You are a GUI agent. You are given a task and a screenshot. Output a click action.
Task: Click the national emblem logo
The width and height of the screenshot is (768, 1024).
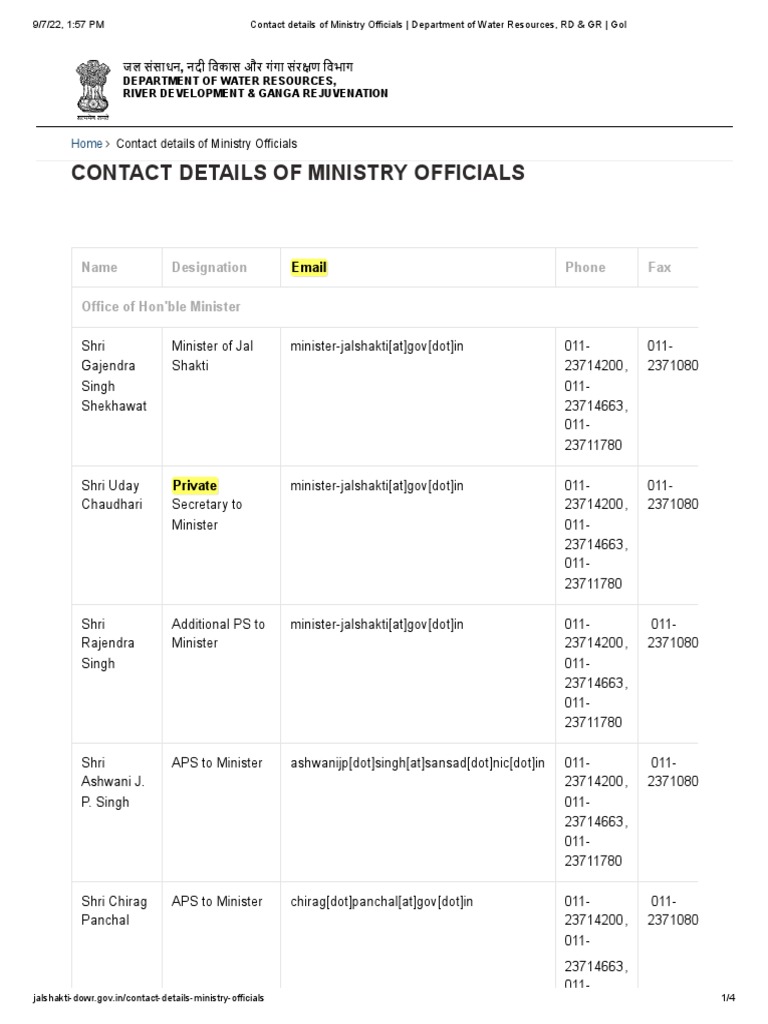pos(92,89)
